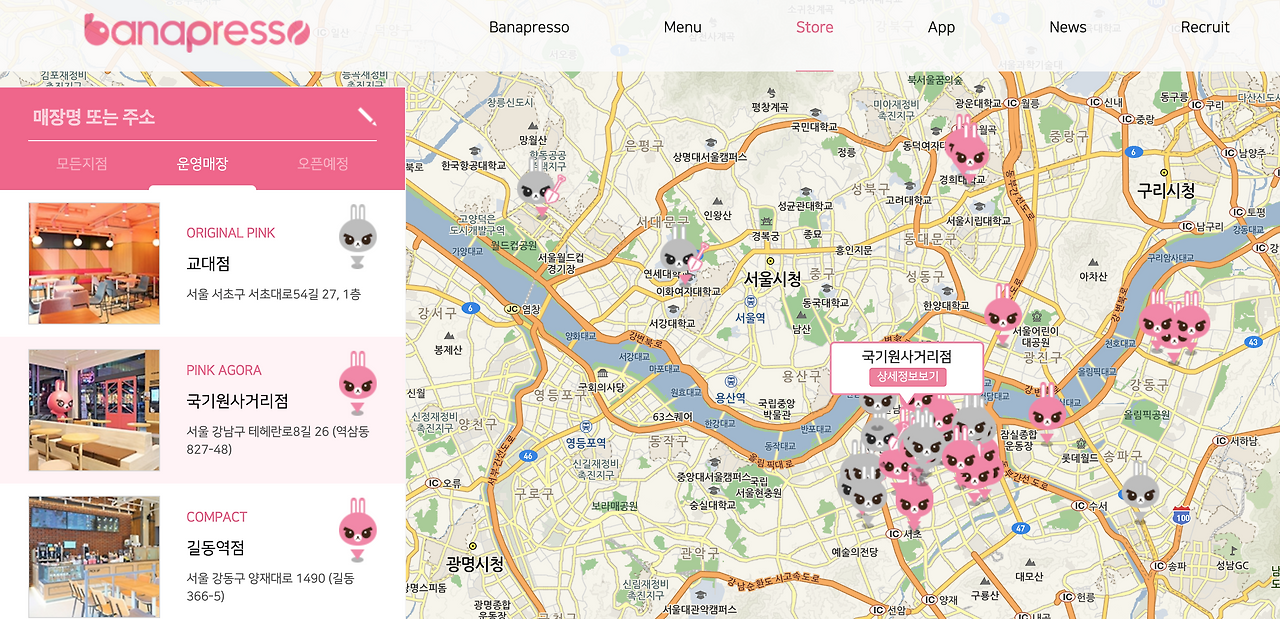
Task: Select the Store navigation item
Action: point(814,27)
